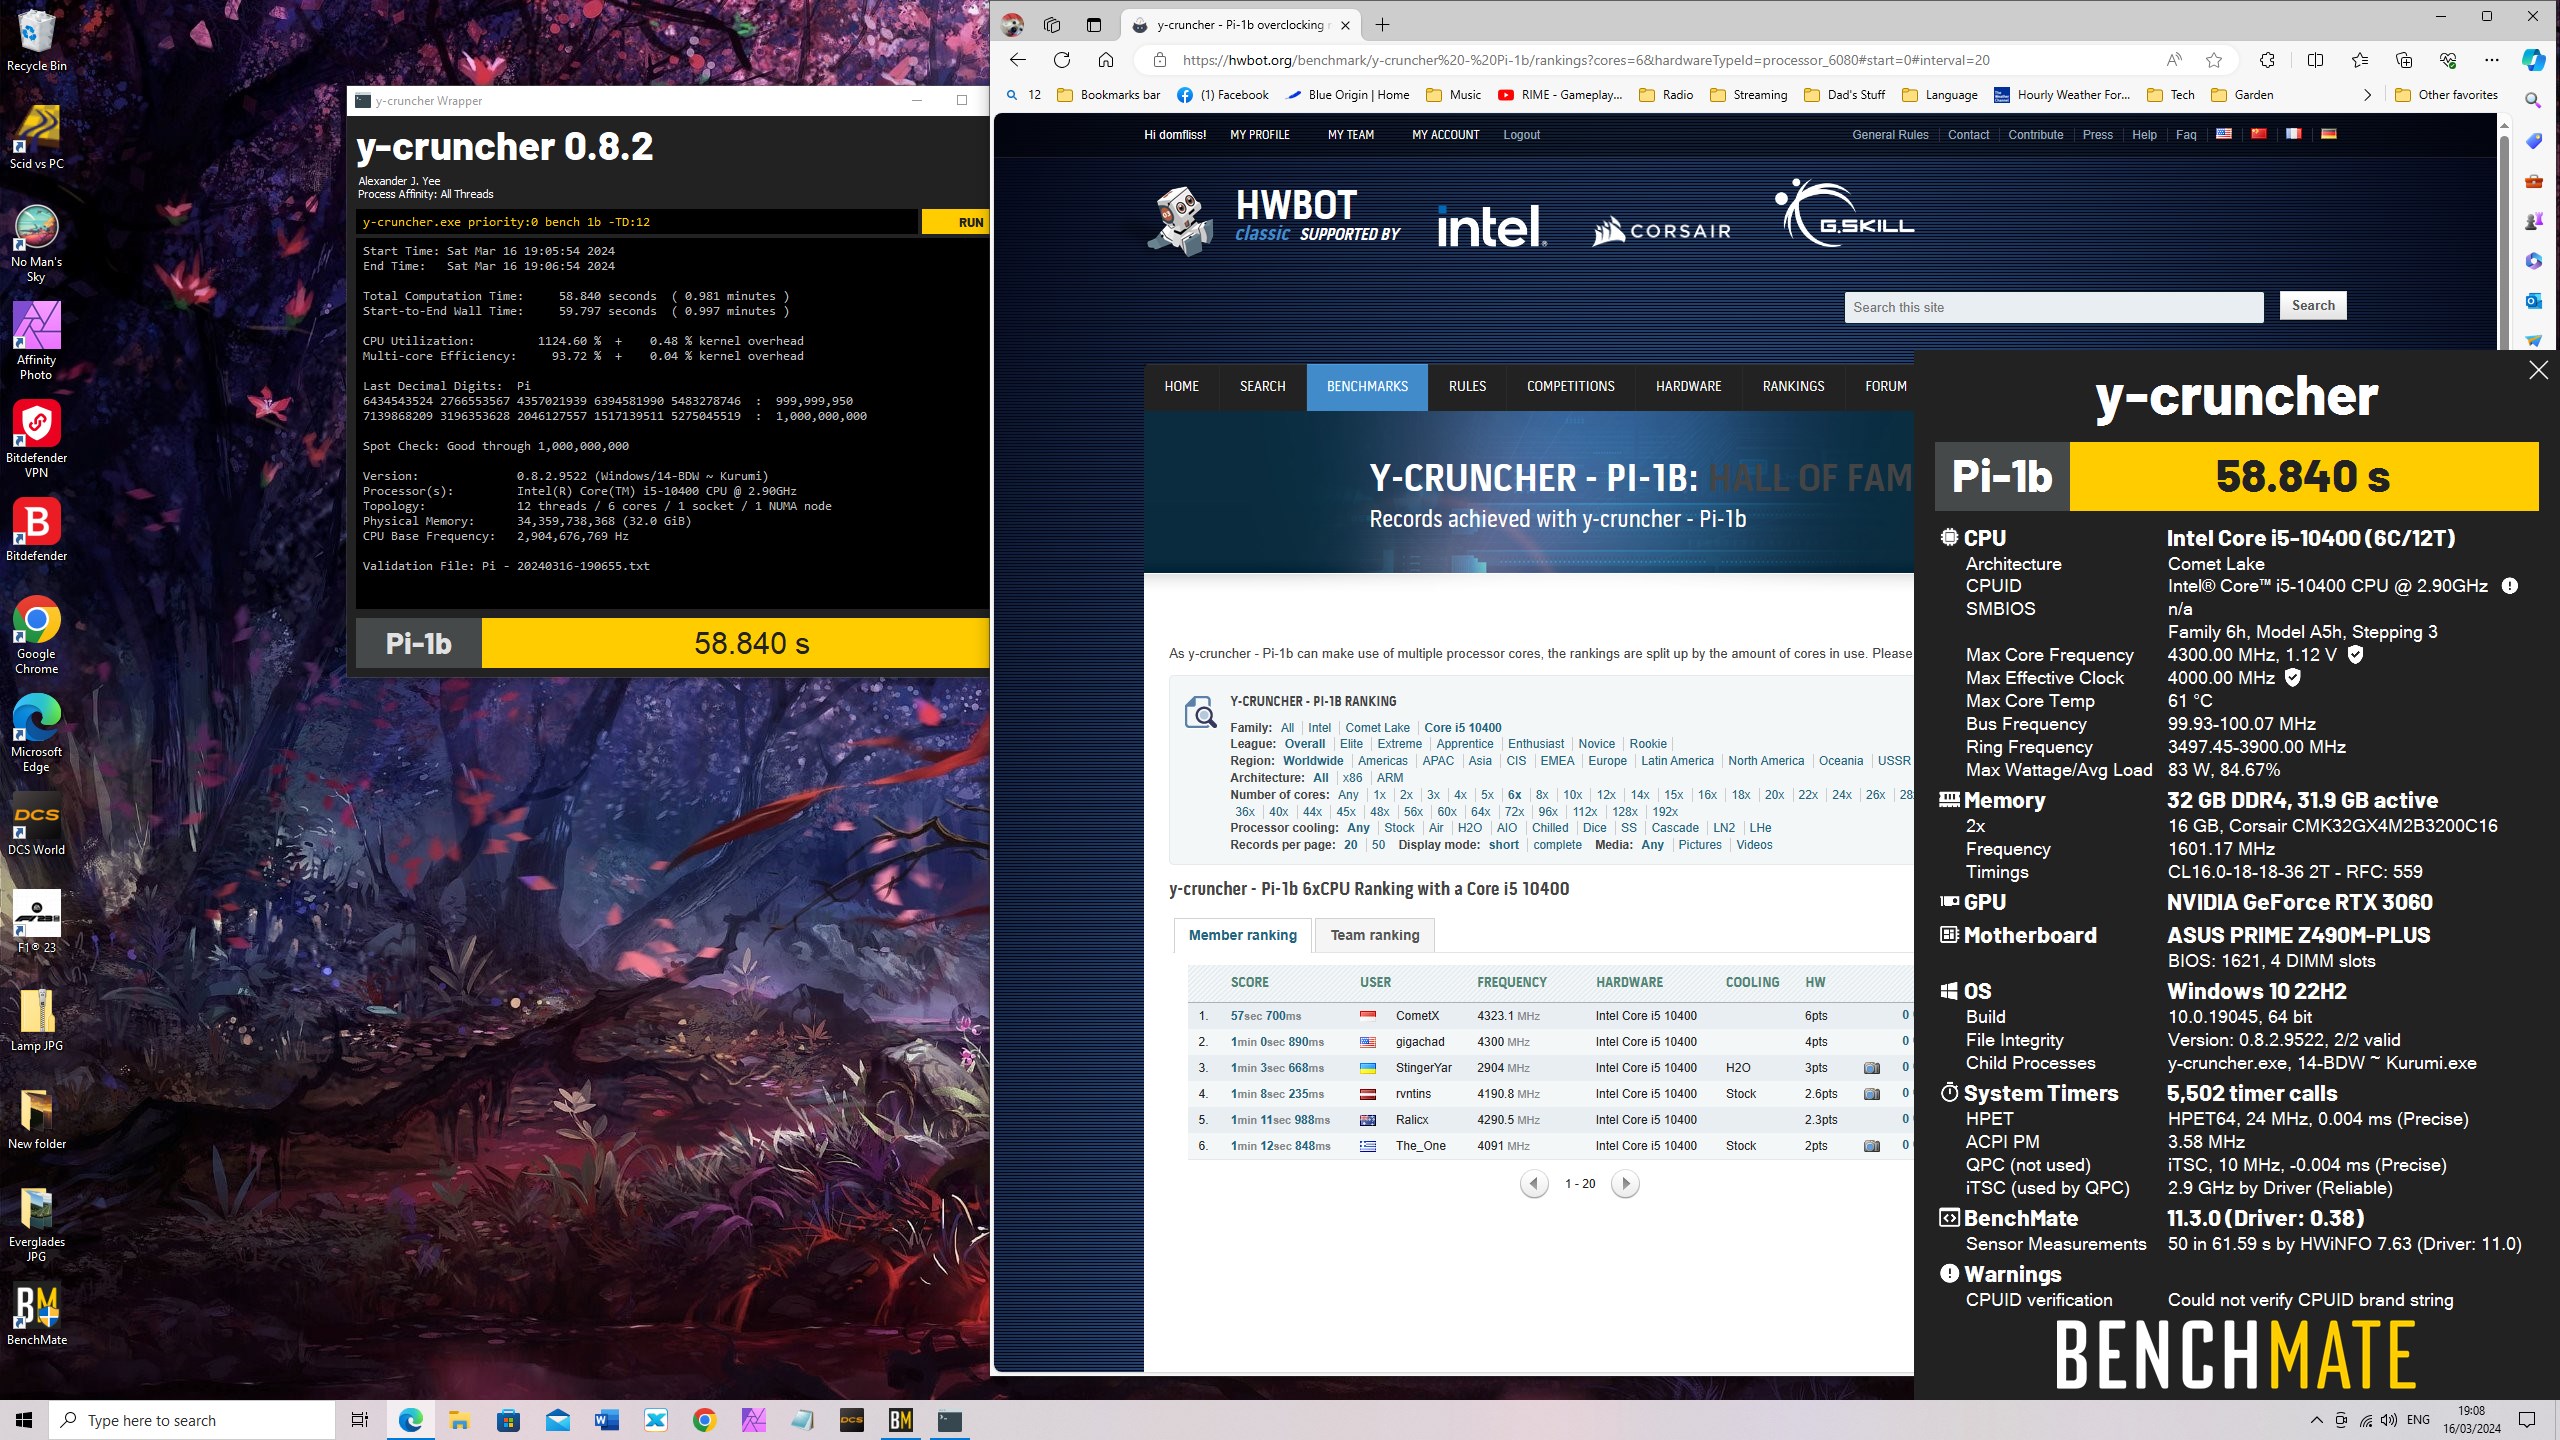2560x1440 pixels.
Task: Add this page to favorites star
Action: pyautogui.click(x=2214, y=60)
